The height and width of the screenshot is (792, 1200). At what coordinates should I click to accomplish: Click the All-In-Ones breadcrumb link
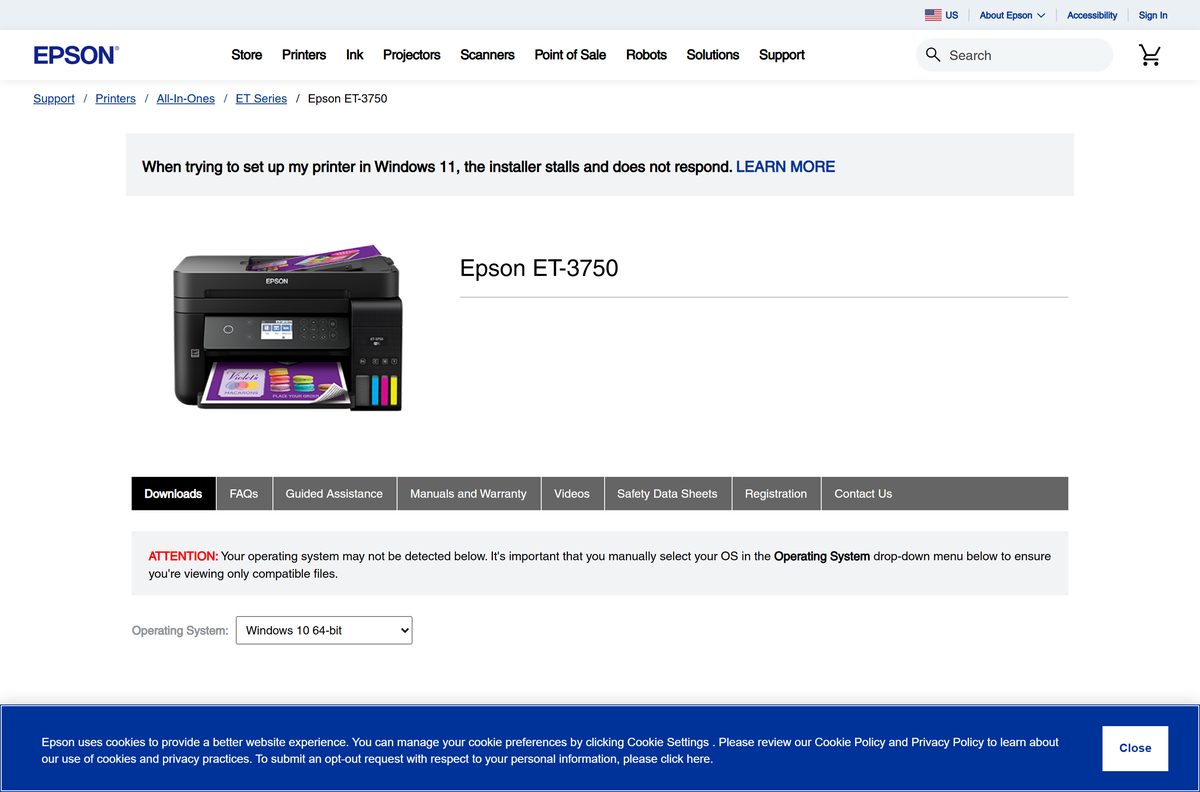[186, 98]
